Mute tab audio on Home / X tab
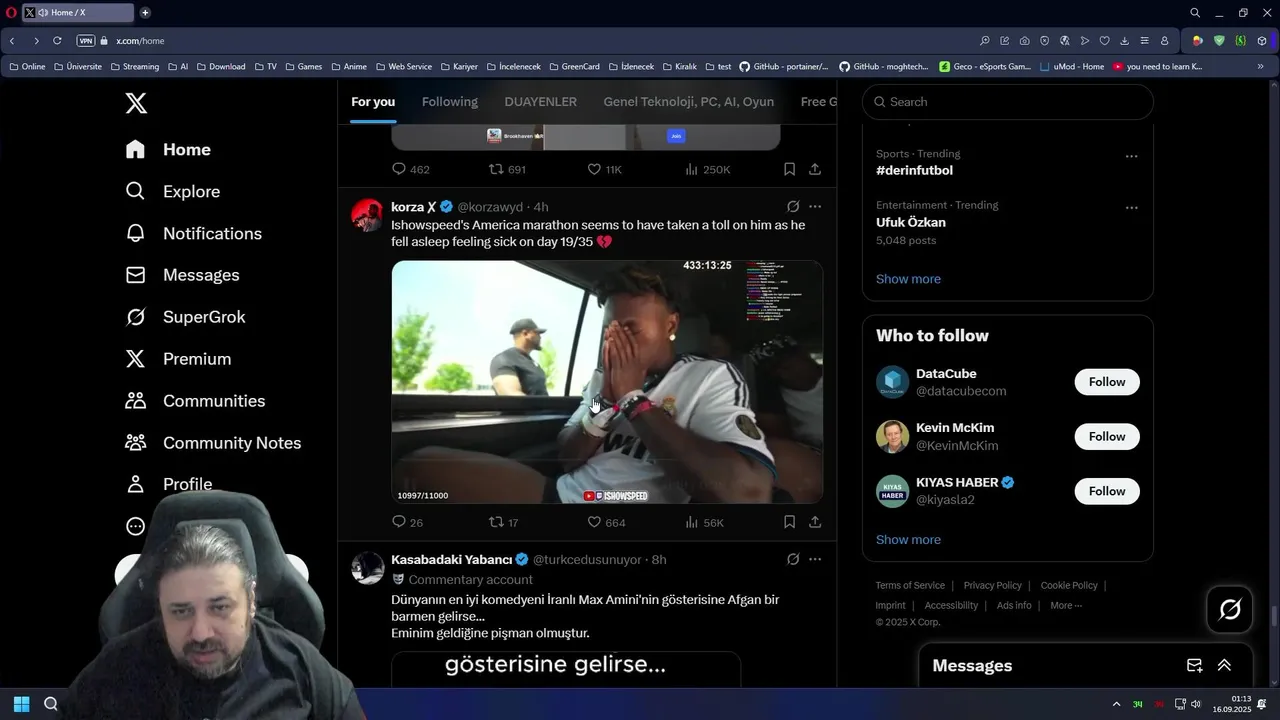The width and height of the screenshot is (1280, 720). [43, 13]
